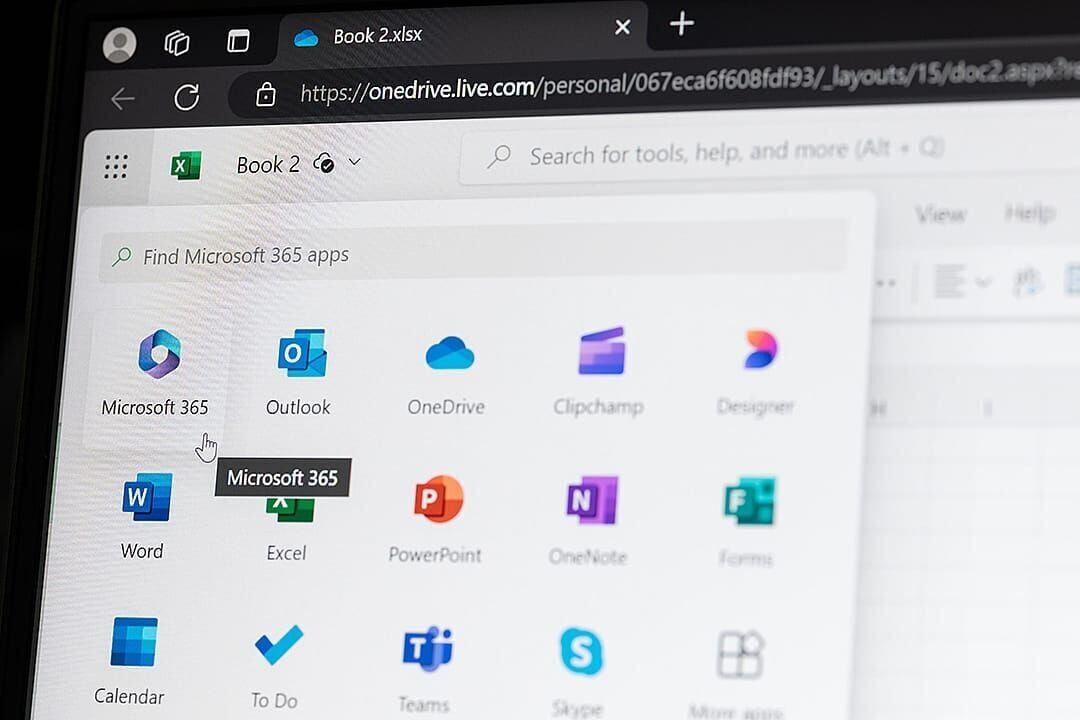1080x720 pixels.
Task: Open the Excel app in launcher
Action: click(x=290, y=510)
